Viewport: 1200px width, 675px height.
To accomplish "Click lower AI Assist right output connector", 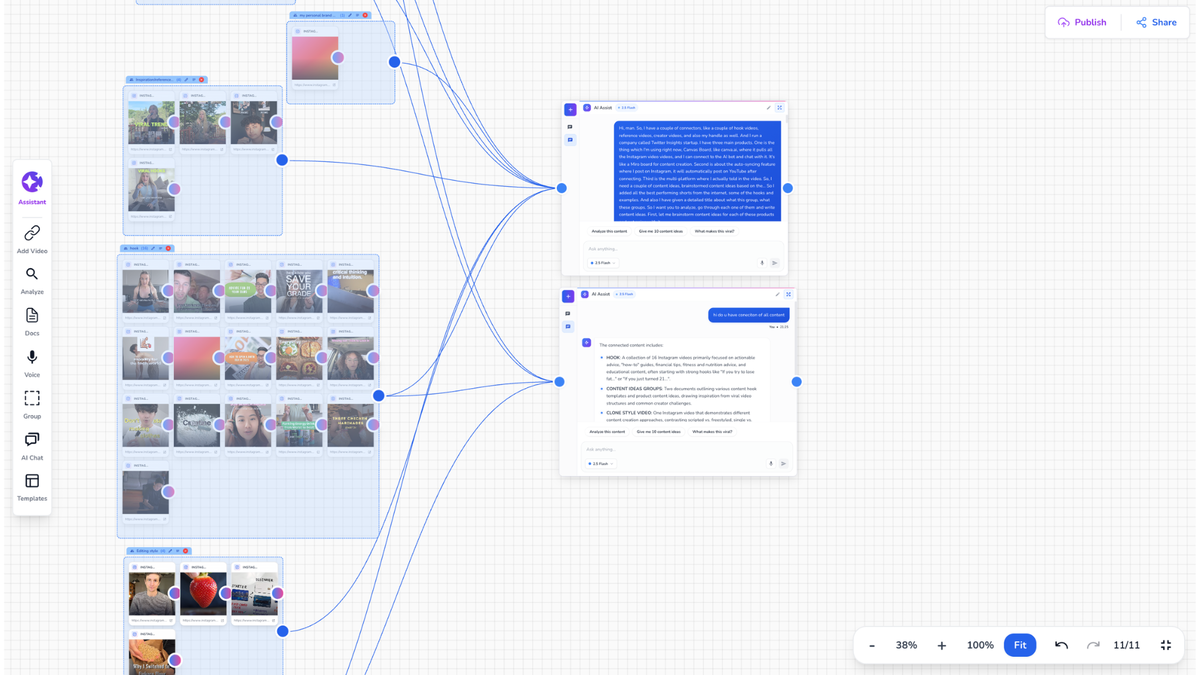I will [x=797, y=381].
